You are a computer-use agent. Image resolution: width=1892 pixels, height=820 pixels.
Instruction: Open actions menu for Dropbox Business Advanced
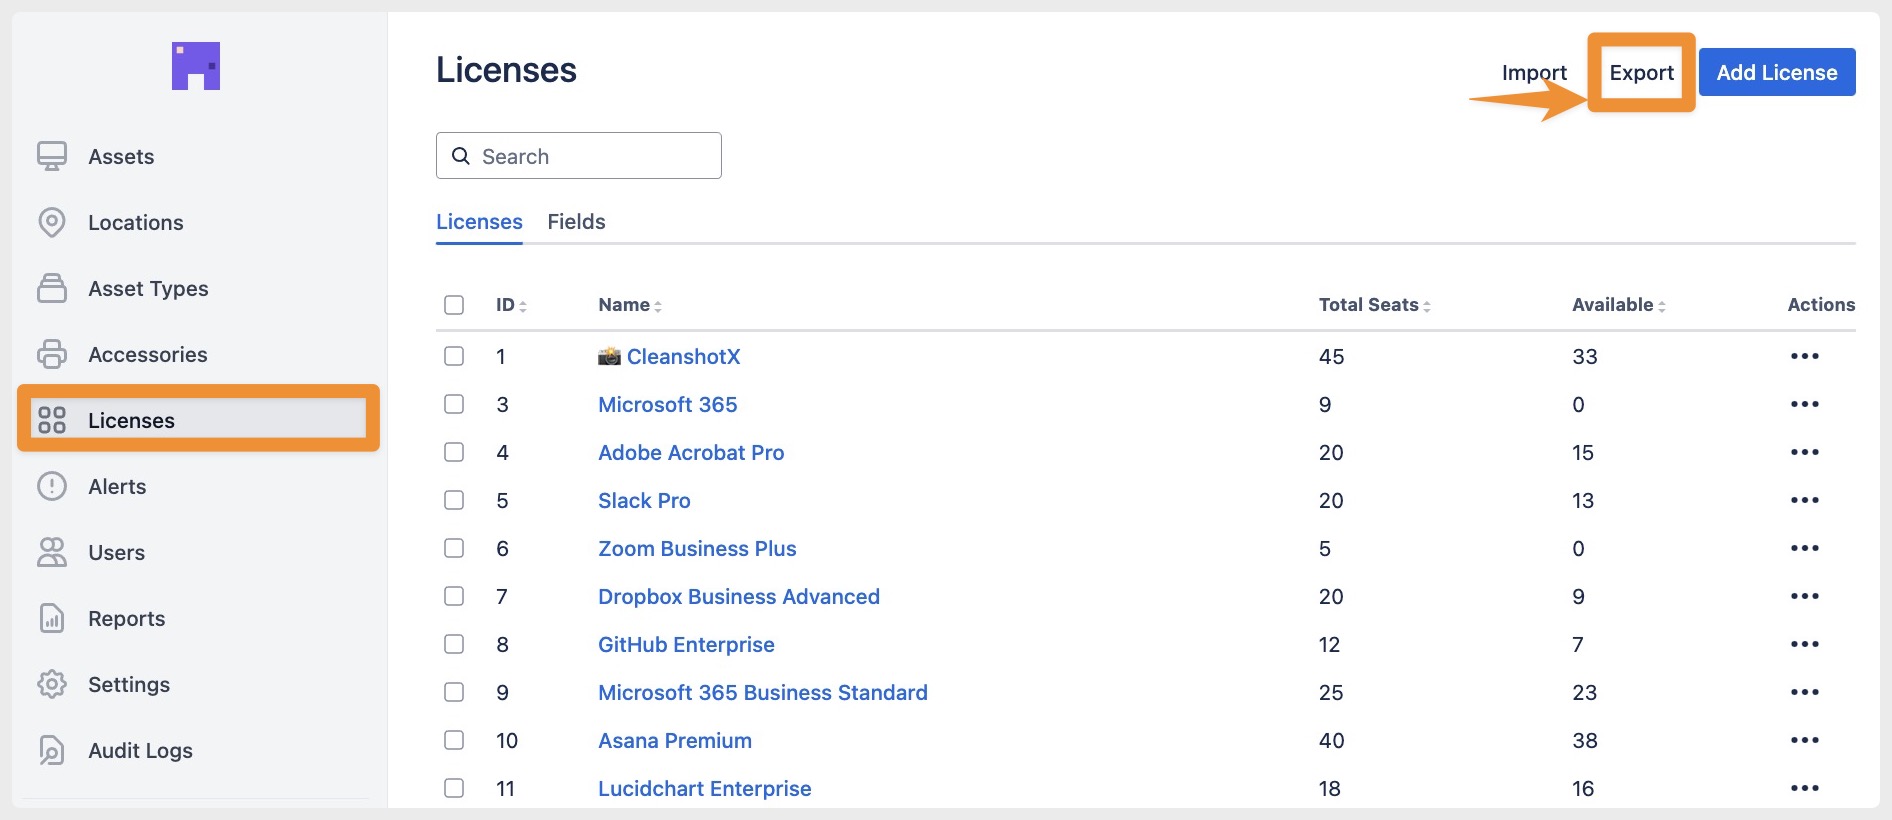[1805, 596]
